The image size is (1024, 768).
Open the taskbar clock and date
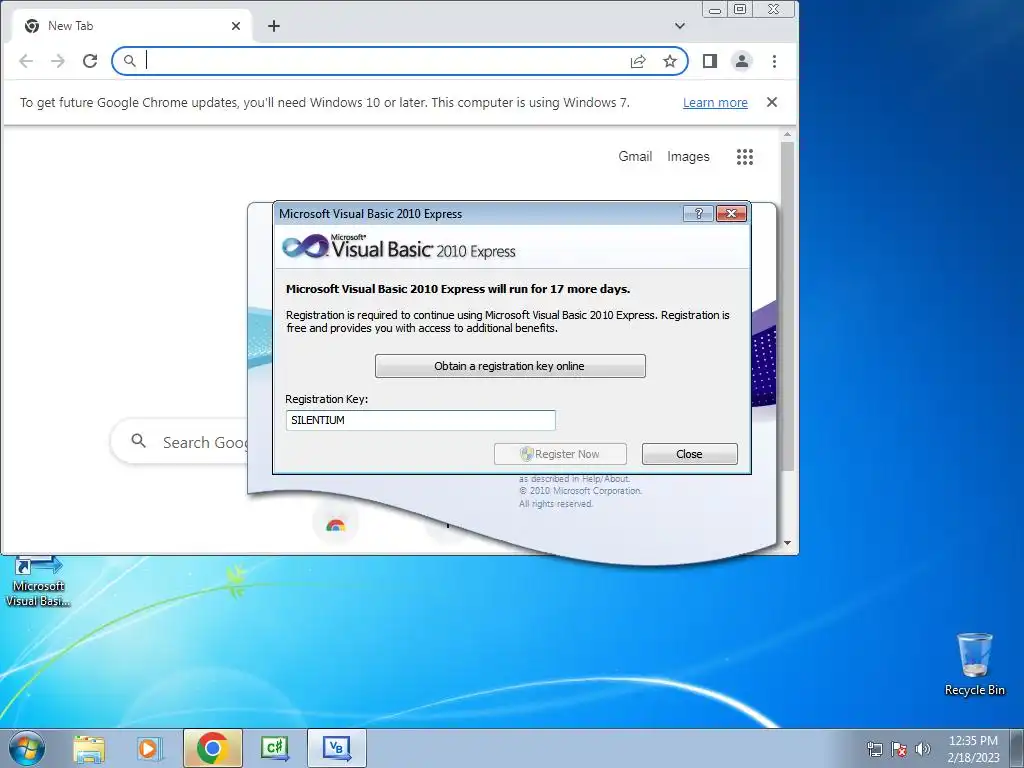pos(973,749)
